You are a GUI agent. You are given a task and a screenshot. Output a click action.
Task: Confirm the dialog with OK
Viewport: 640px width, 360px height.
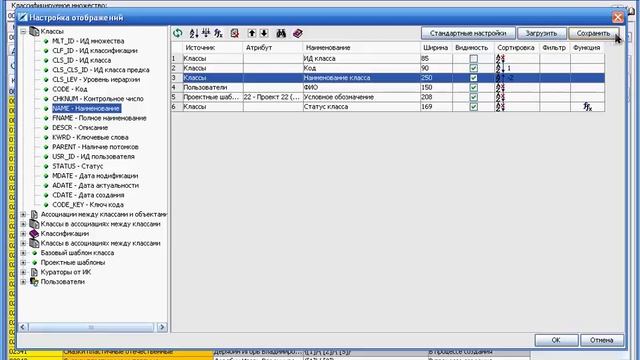point(556,340)
